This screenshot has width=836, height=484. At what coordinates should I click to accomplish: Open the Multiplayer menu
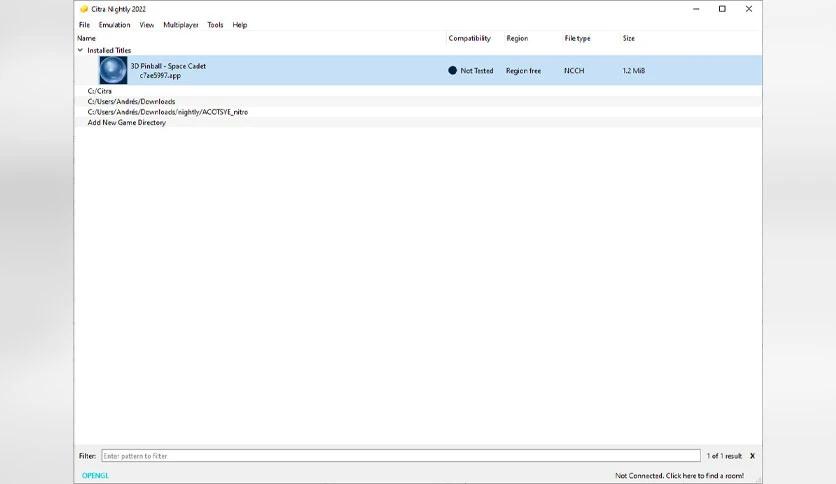click(x=181, y=25)
